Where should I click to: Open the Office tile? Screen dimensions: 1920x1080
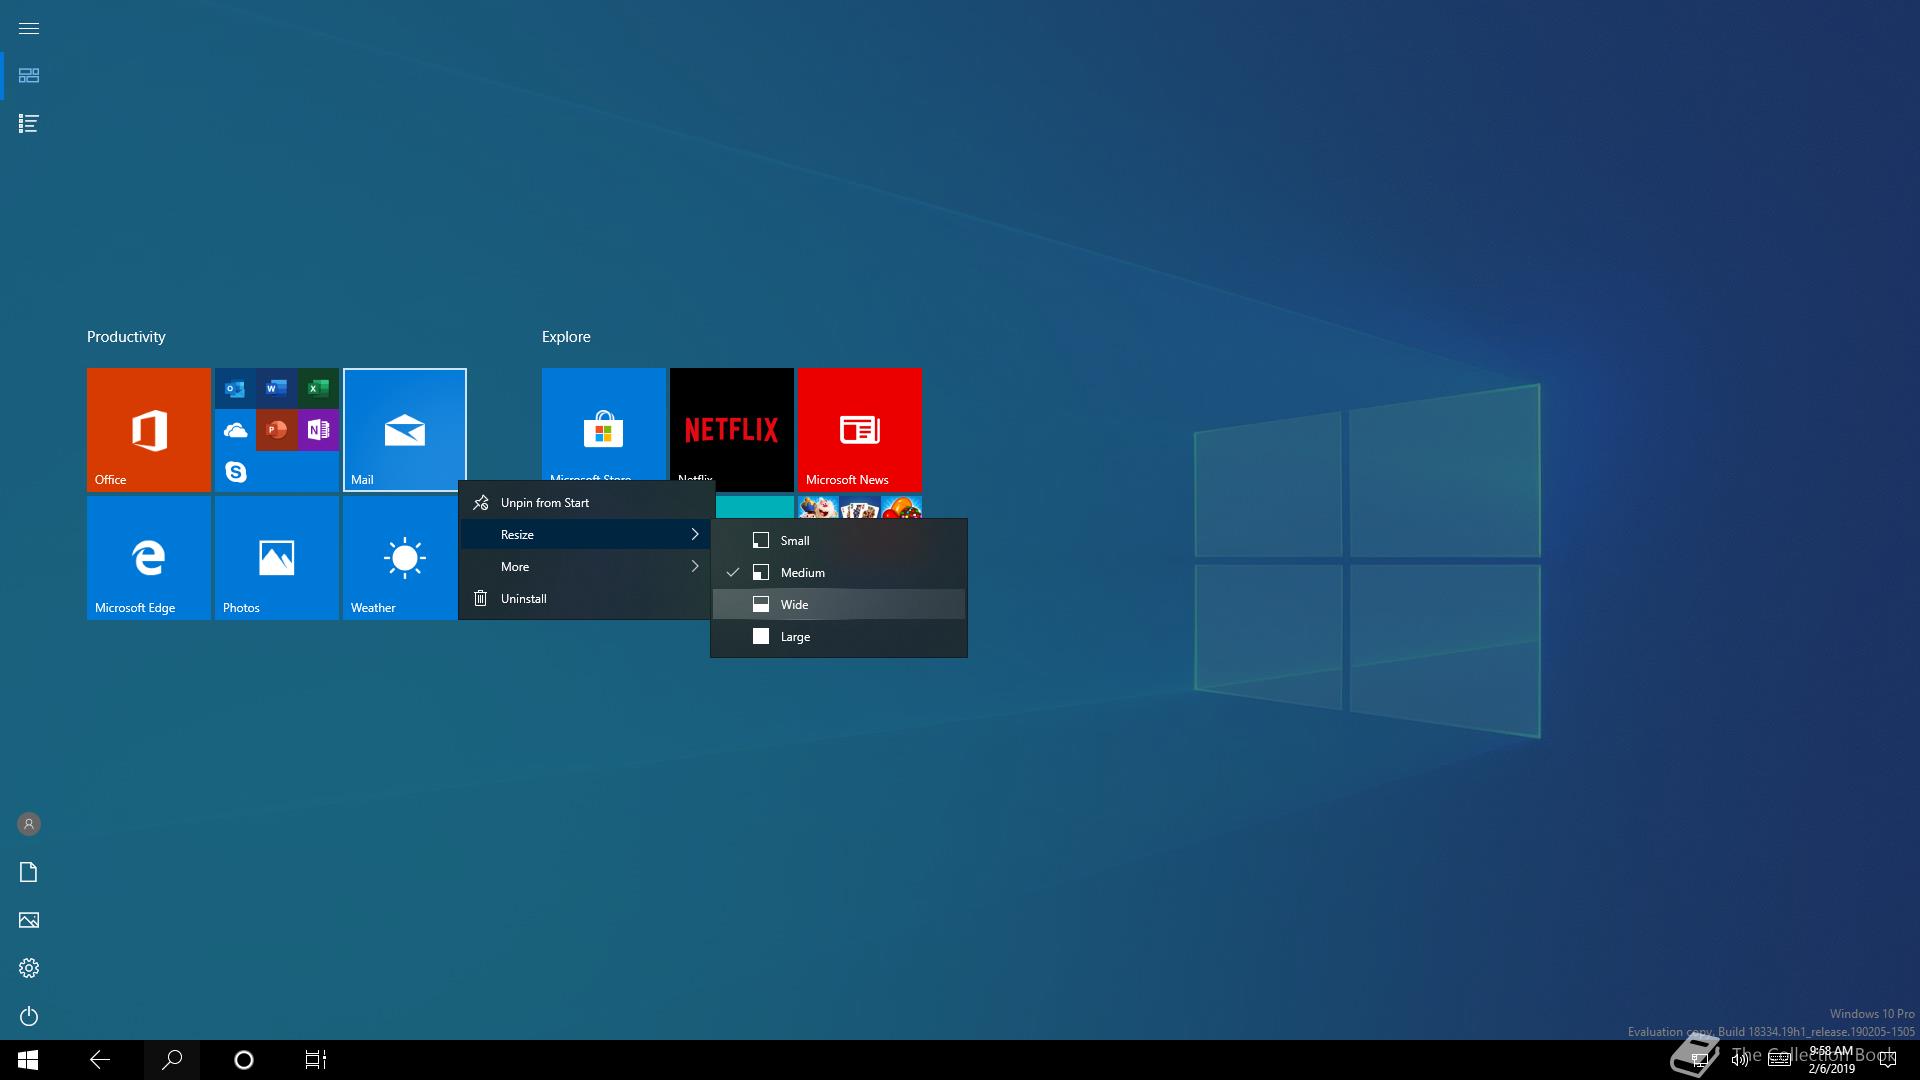pyautogui.click(x=149, y=430)
